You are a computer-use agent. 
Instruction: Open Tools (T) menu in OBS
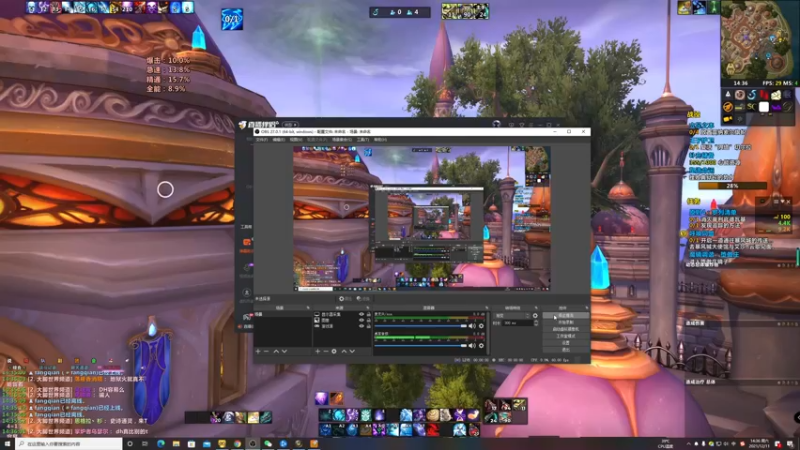point(363,139)
